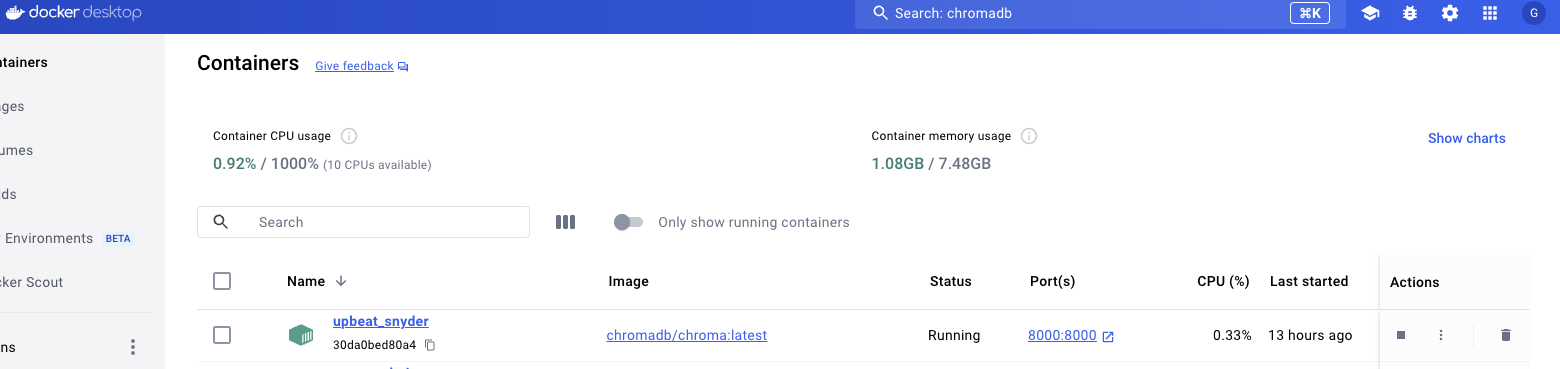
Task: Click the containers Search input field
Action: pos(363,222)
